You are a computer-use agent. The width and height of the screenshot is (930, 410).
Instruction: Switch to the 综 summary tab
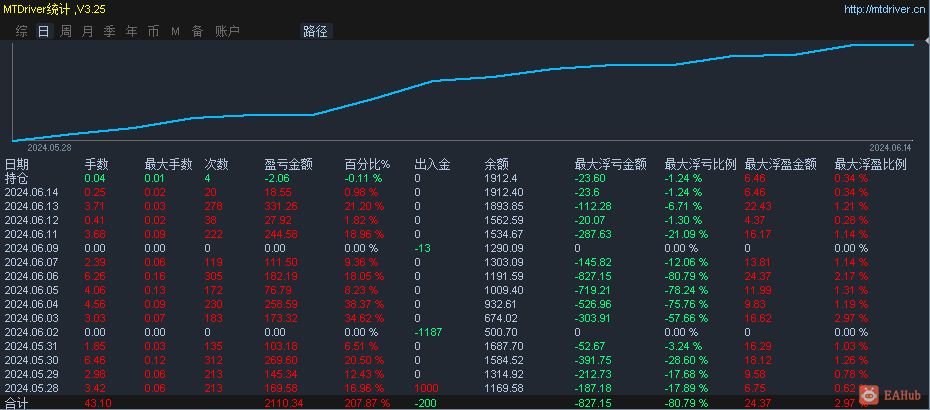(x=21, y=32)
